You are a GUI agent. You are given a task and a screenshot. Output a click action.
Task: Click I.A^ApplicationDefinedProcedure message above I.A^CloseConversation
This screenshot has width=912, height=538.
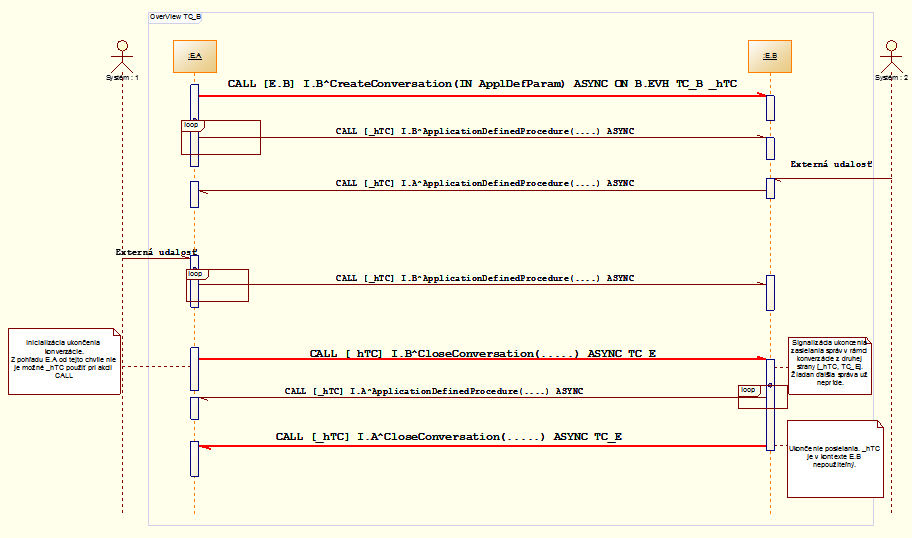434,391
